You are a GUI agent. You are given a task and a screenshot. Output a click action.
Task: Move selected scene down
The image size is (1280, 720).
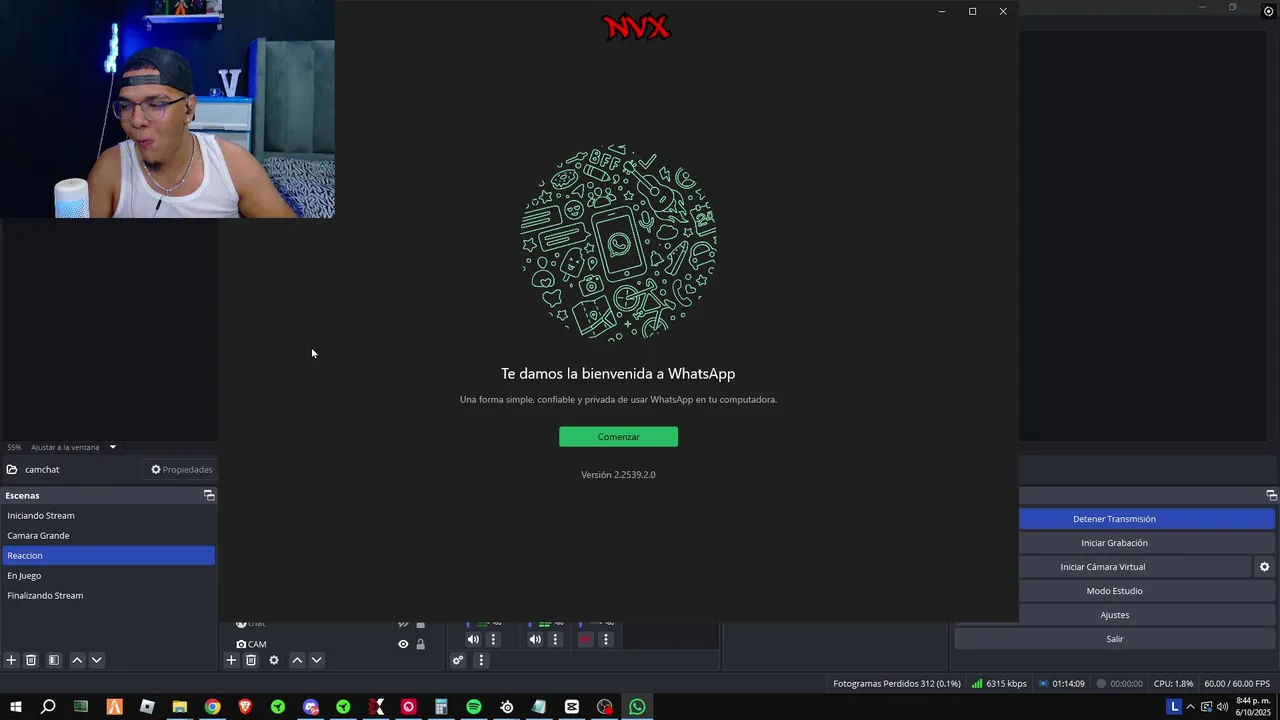coord(97,660)
